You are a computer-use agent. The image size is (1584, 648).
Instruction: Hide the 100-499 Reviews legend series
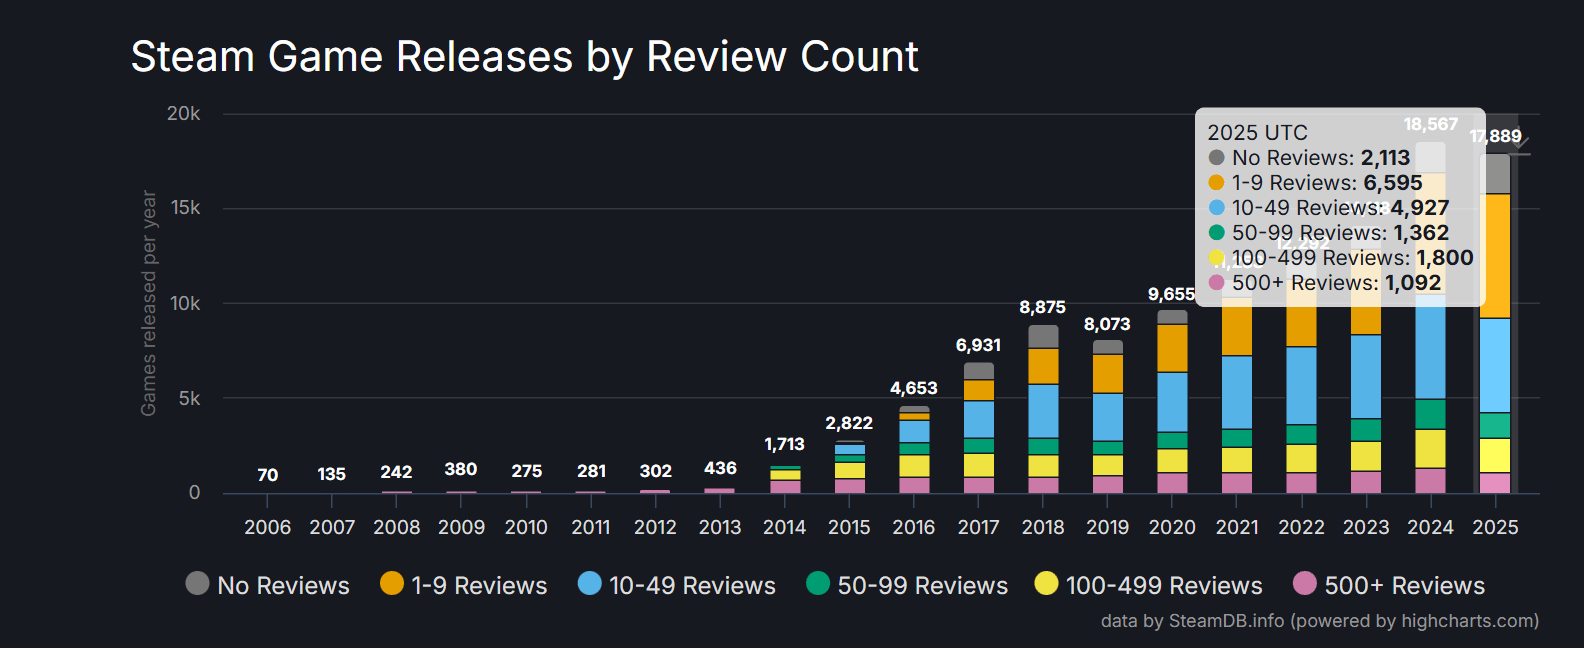tap(1149, 585)
